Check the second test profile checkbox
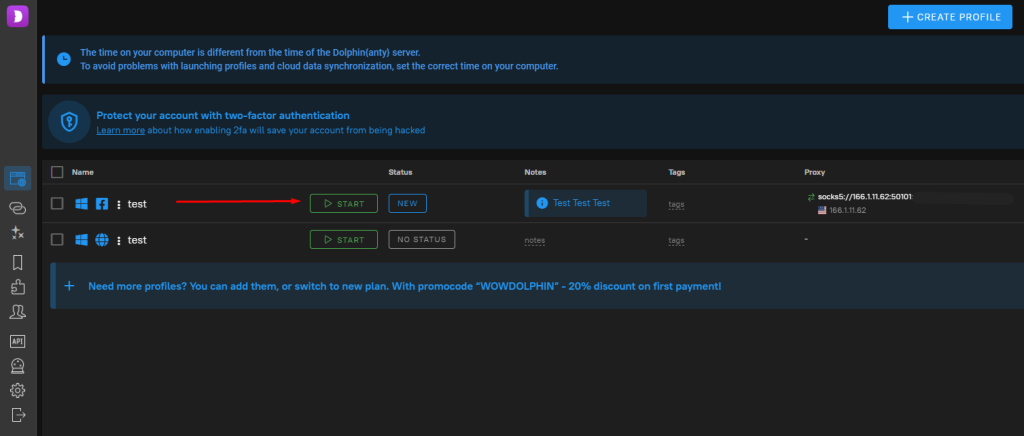Image resolution: width=1024 pixels, height=436 pixels. click(57, 240)
